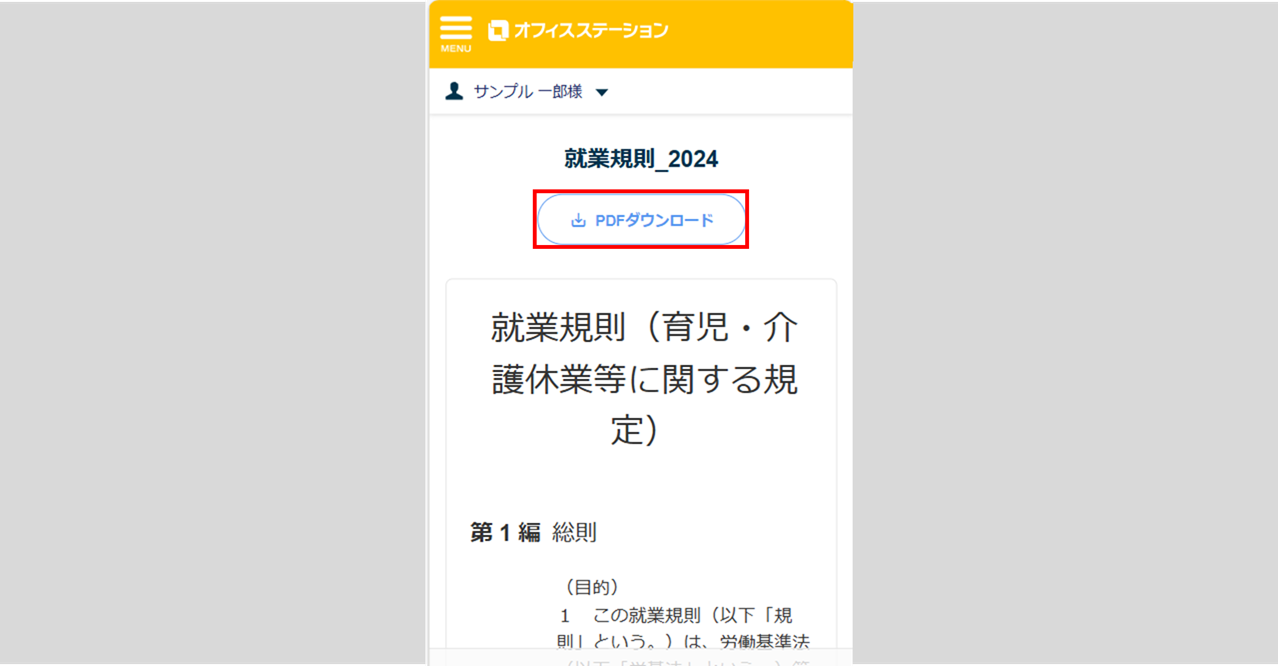
Task: Click the user silhouette icon
Action: pyautogui.click(x=454, y=91)
